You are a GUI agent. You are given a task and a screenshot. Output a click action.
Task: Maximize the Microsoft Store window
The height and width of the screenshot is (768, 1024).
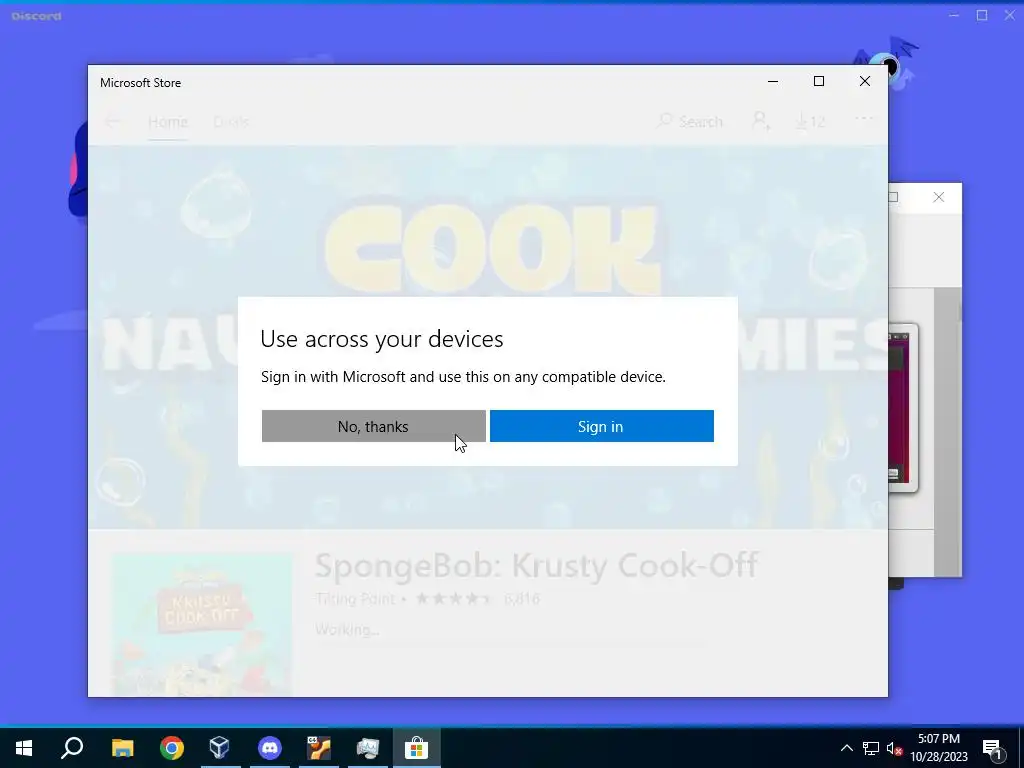[819, 82]
